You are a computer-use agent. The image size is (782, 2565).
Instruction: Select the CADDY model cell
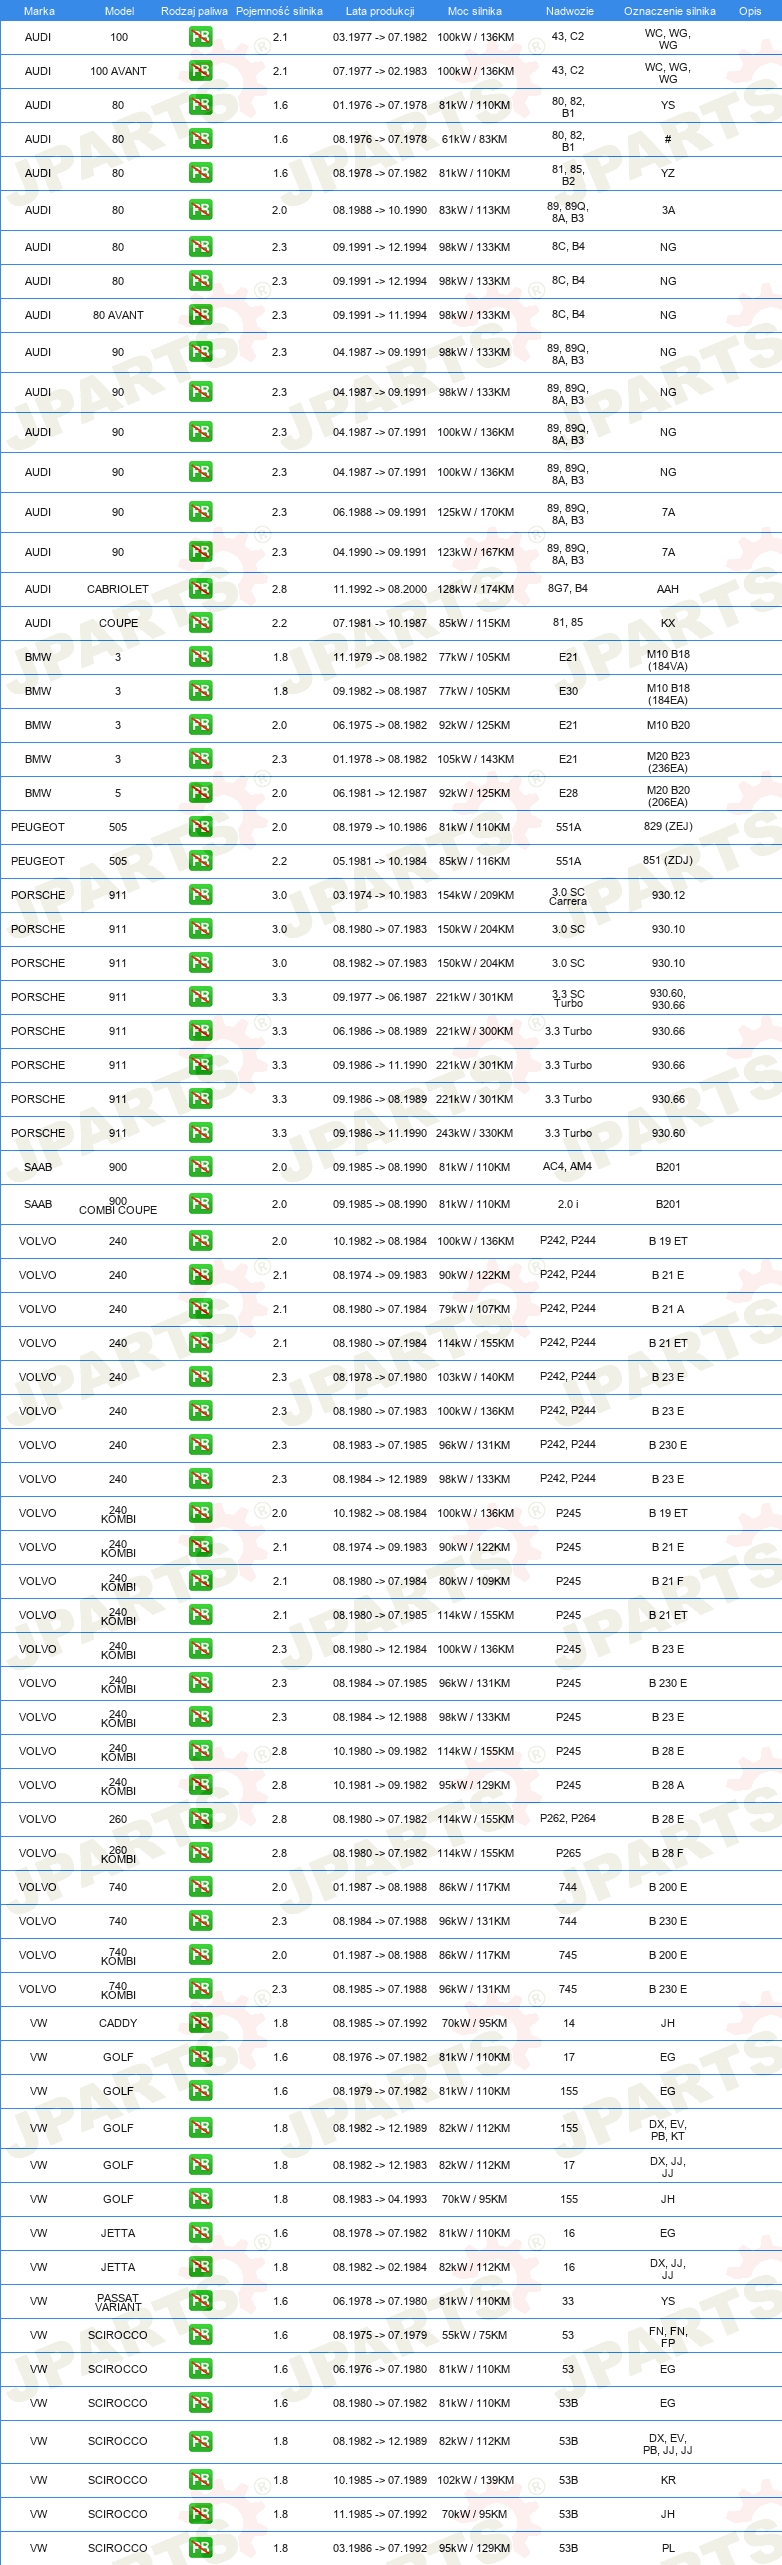tap(118, 2023)
